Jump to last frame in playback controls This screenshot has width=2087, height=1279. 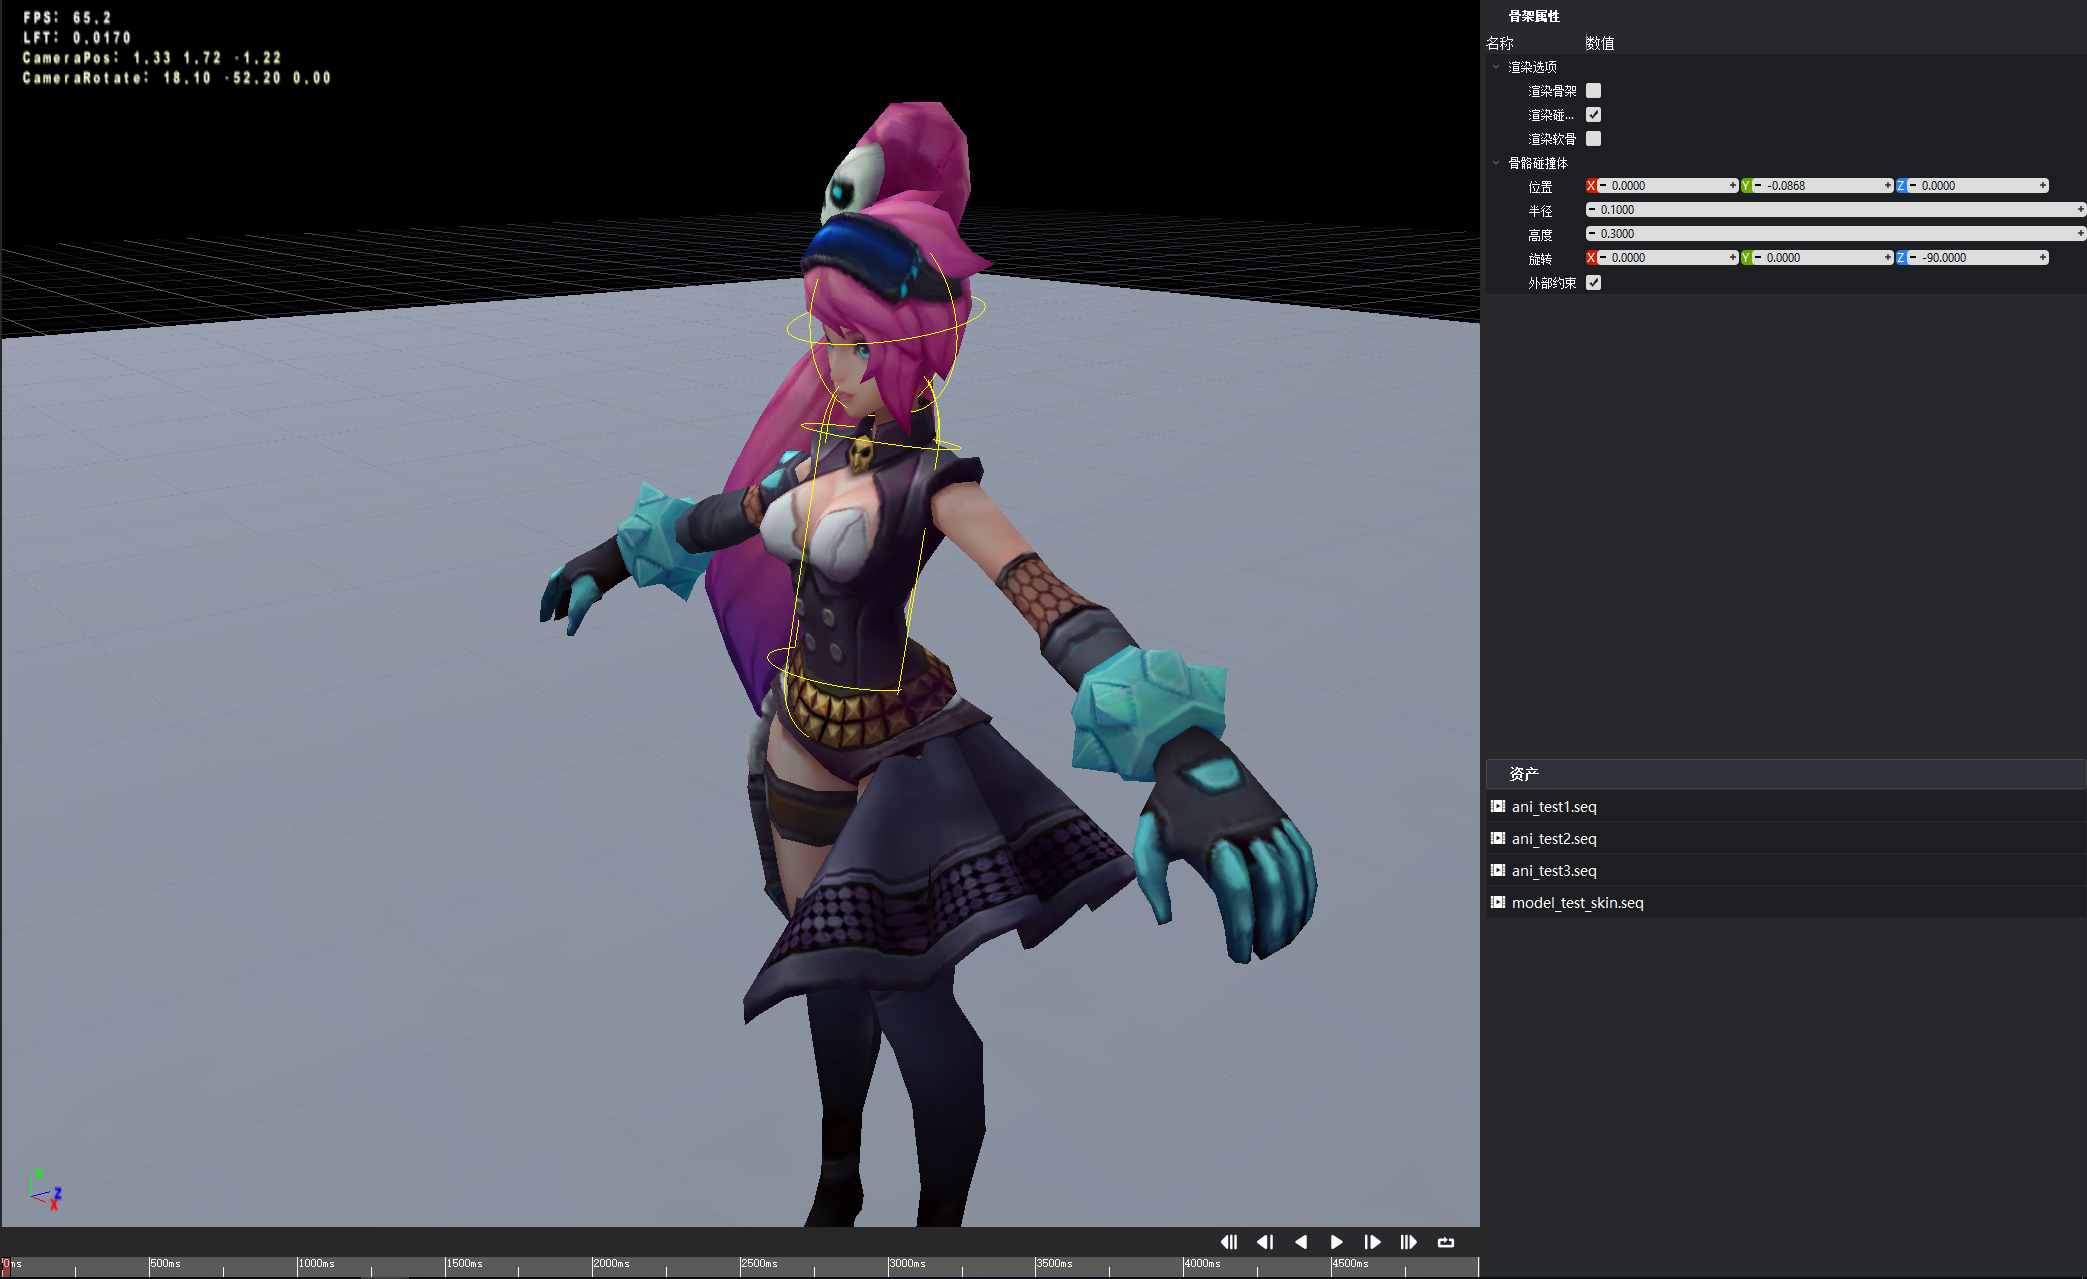tap(1409, 1242)
